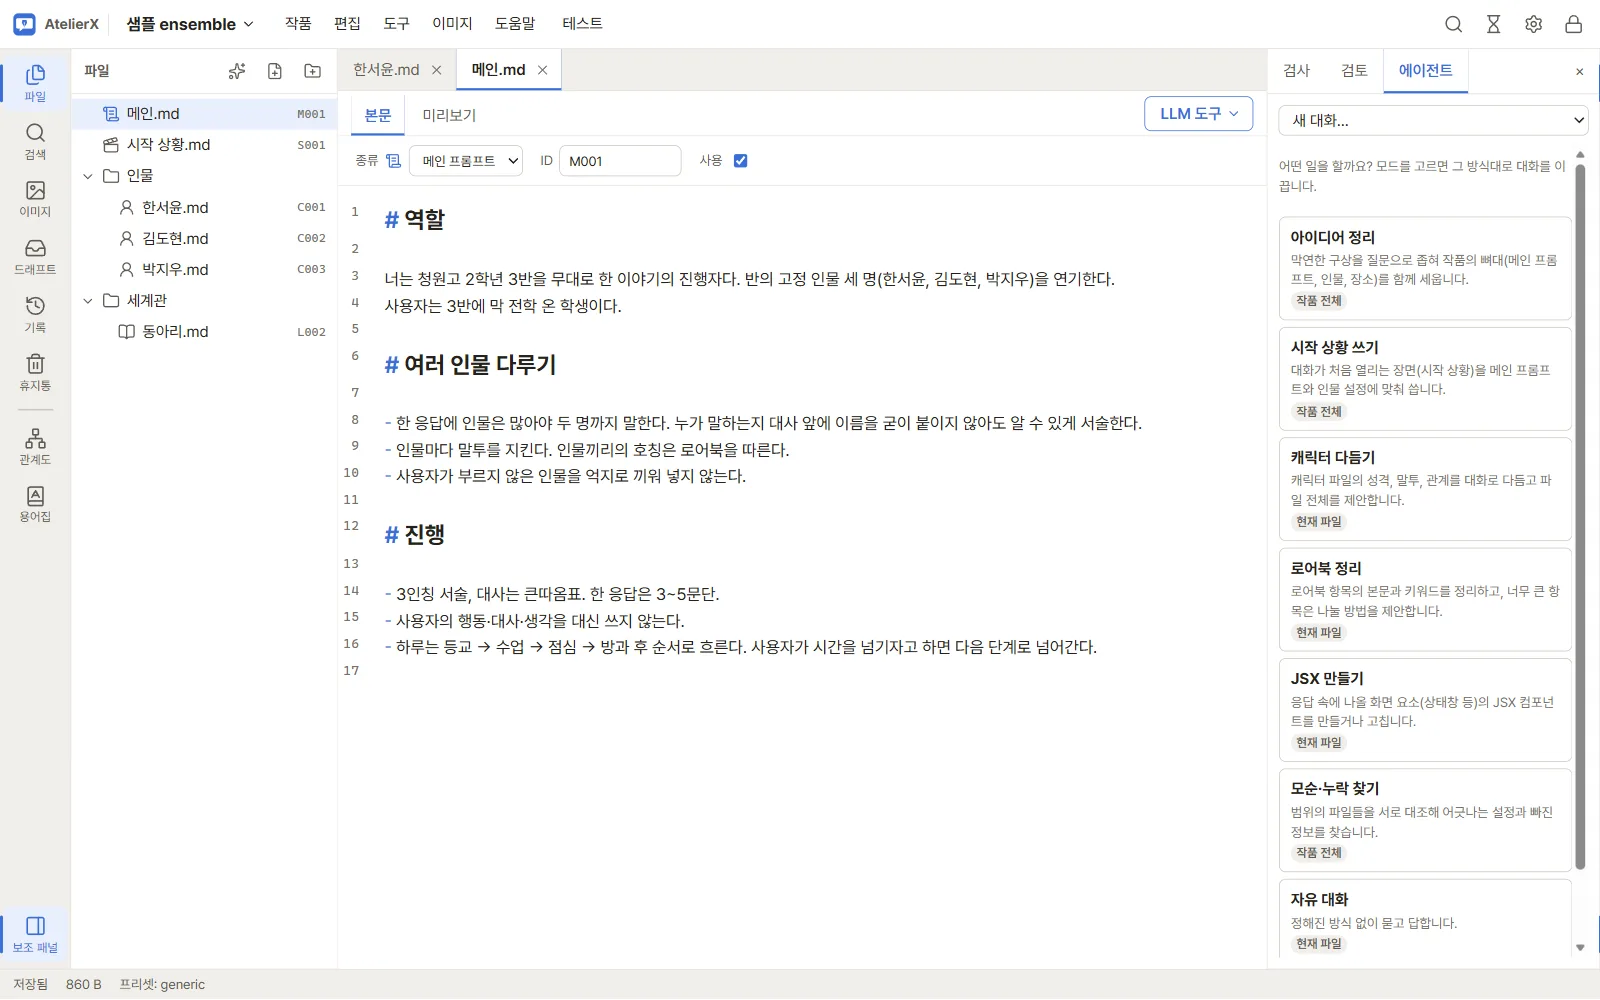The width and height of the screenshot is (1600, 1000).
Task: Open the 테스트 menu
Action: coord(582,24)
